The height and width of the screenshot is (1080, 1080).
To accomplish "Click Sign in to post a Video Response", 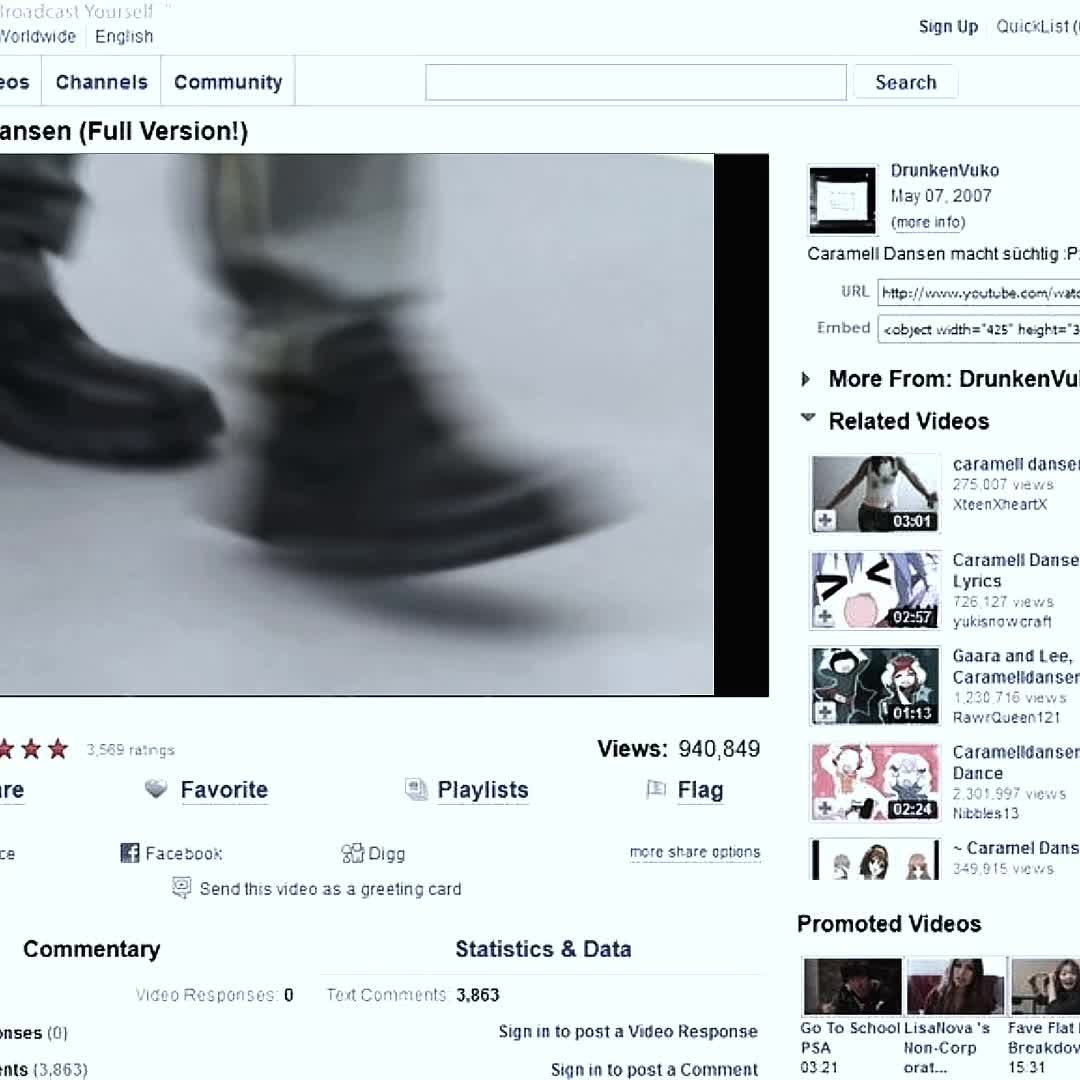I will 628,1031.
